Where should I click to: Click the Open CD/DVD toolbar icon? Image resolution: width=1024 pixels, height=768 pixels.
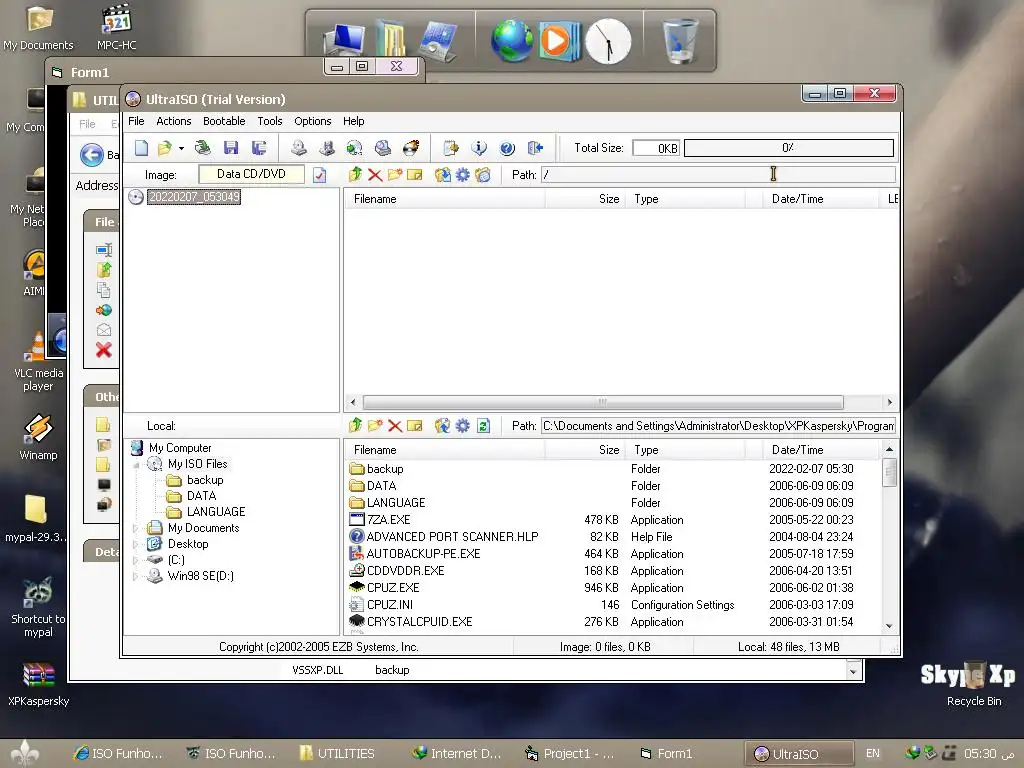click(x=202, y=148)
